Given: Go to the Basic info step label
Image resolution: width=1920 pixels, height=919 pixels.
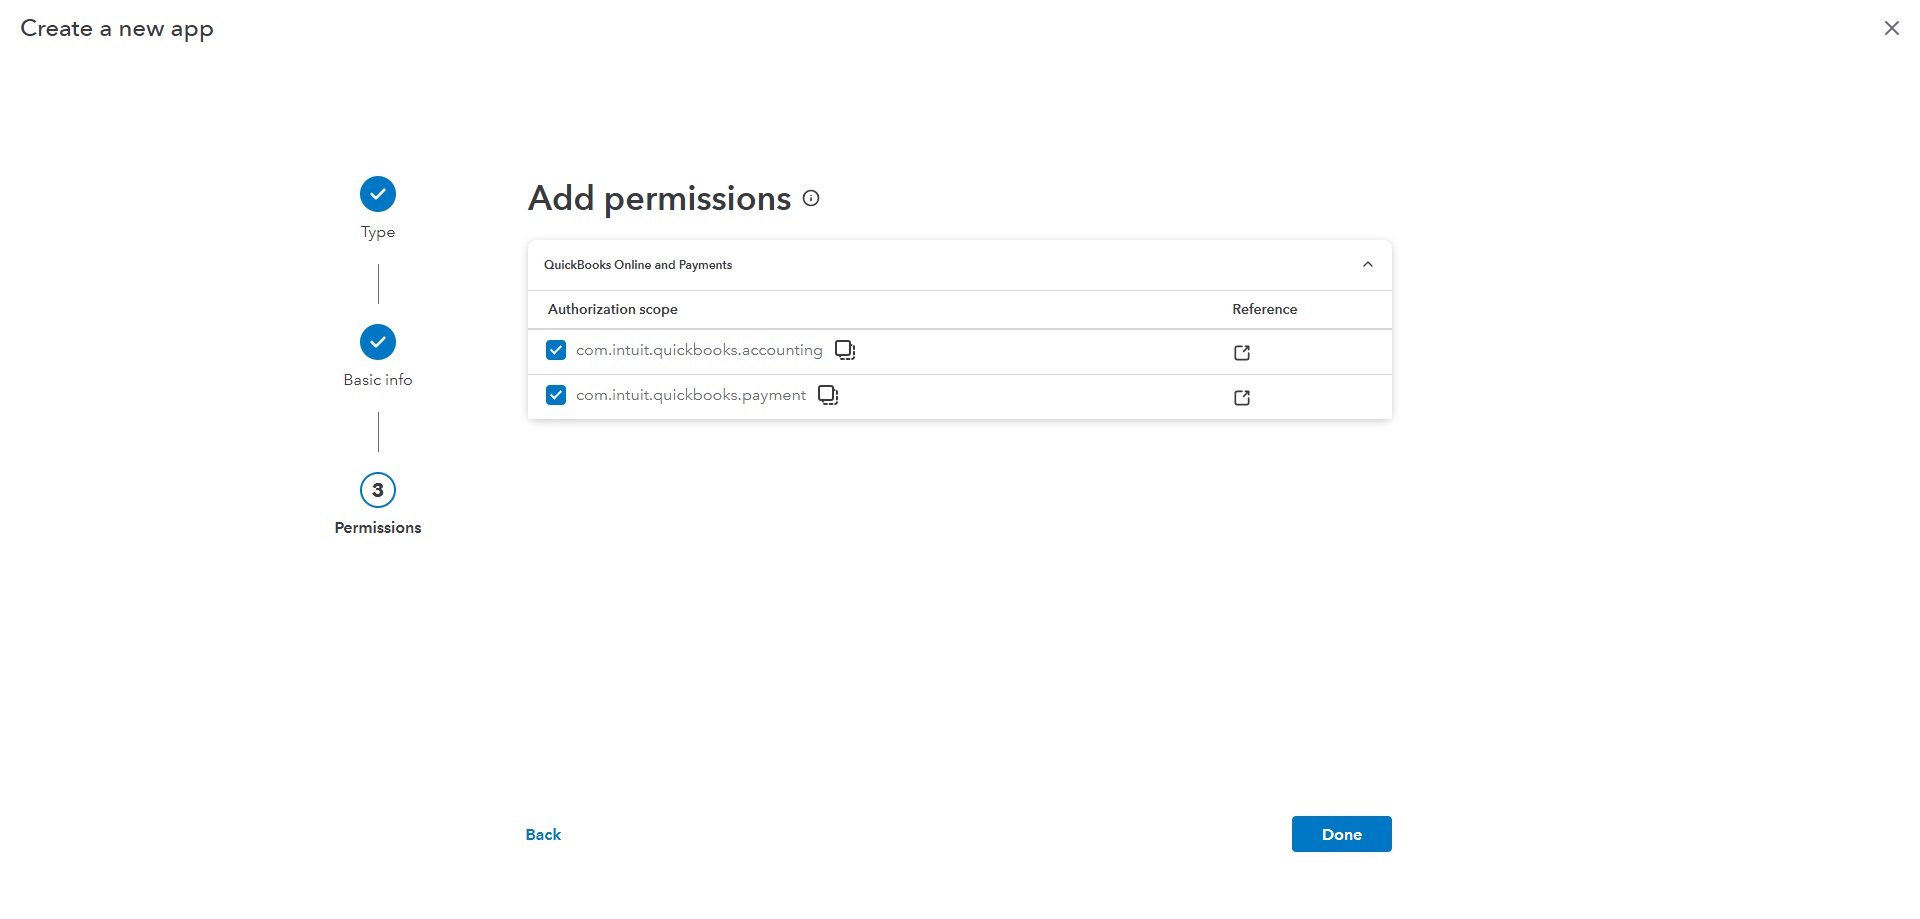Looking at the screenshot, I should click(378, 380).
